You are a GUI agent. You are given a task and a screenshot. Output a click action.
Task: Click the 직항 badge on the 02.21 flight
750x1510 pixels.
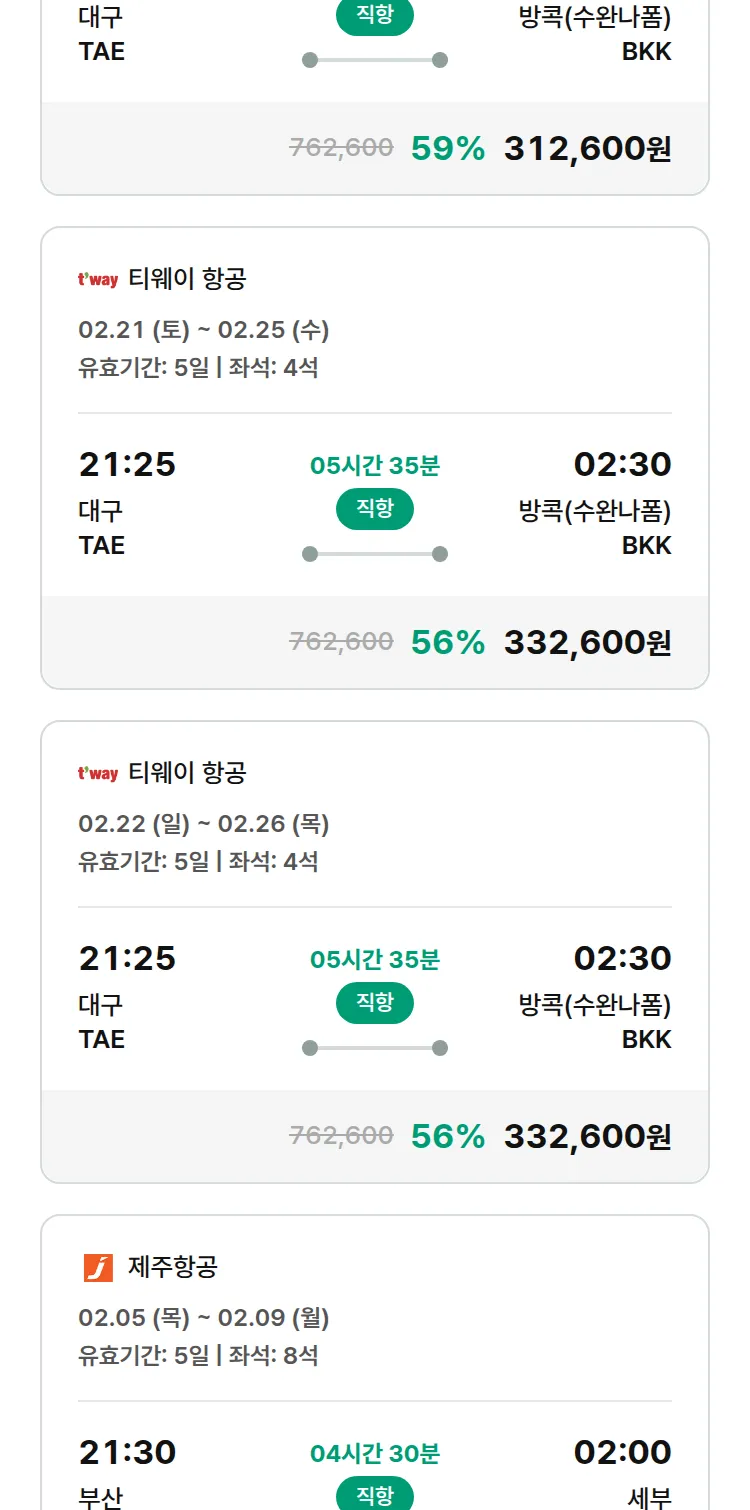click(x=375, y=510)
